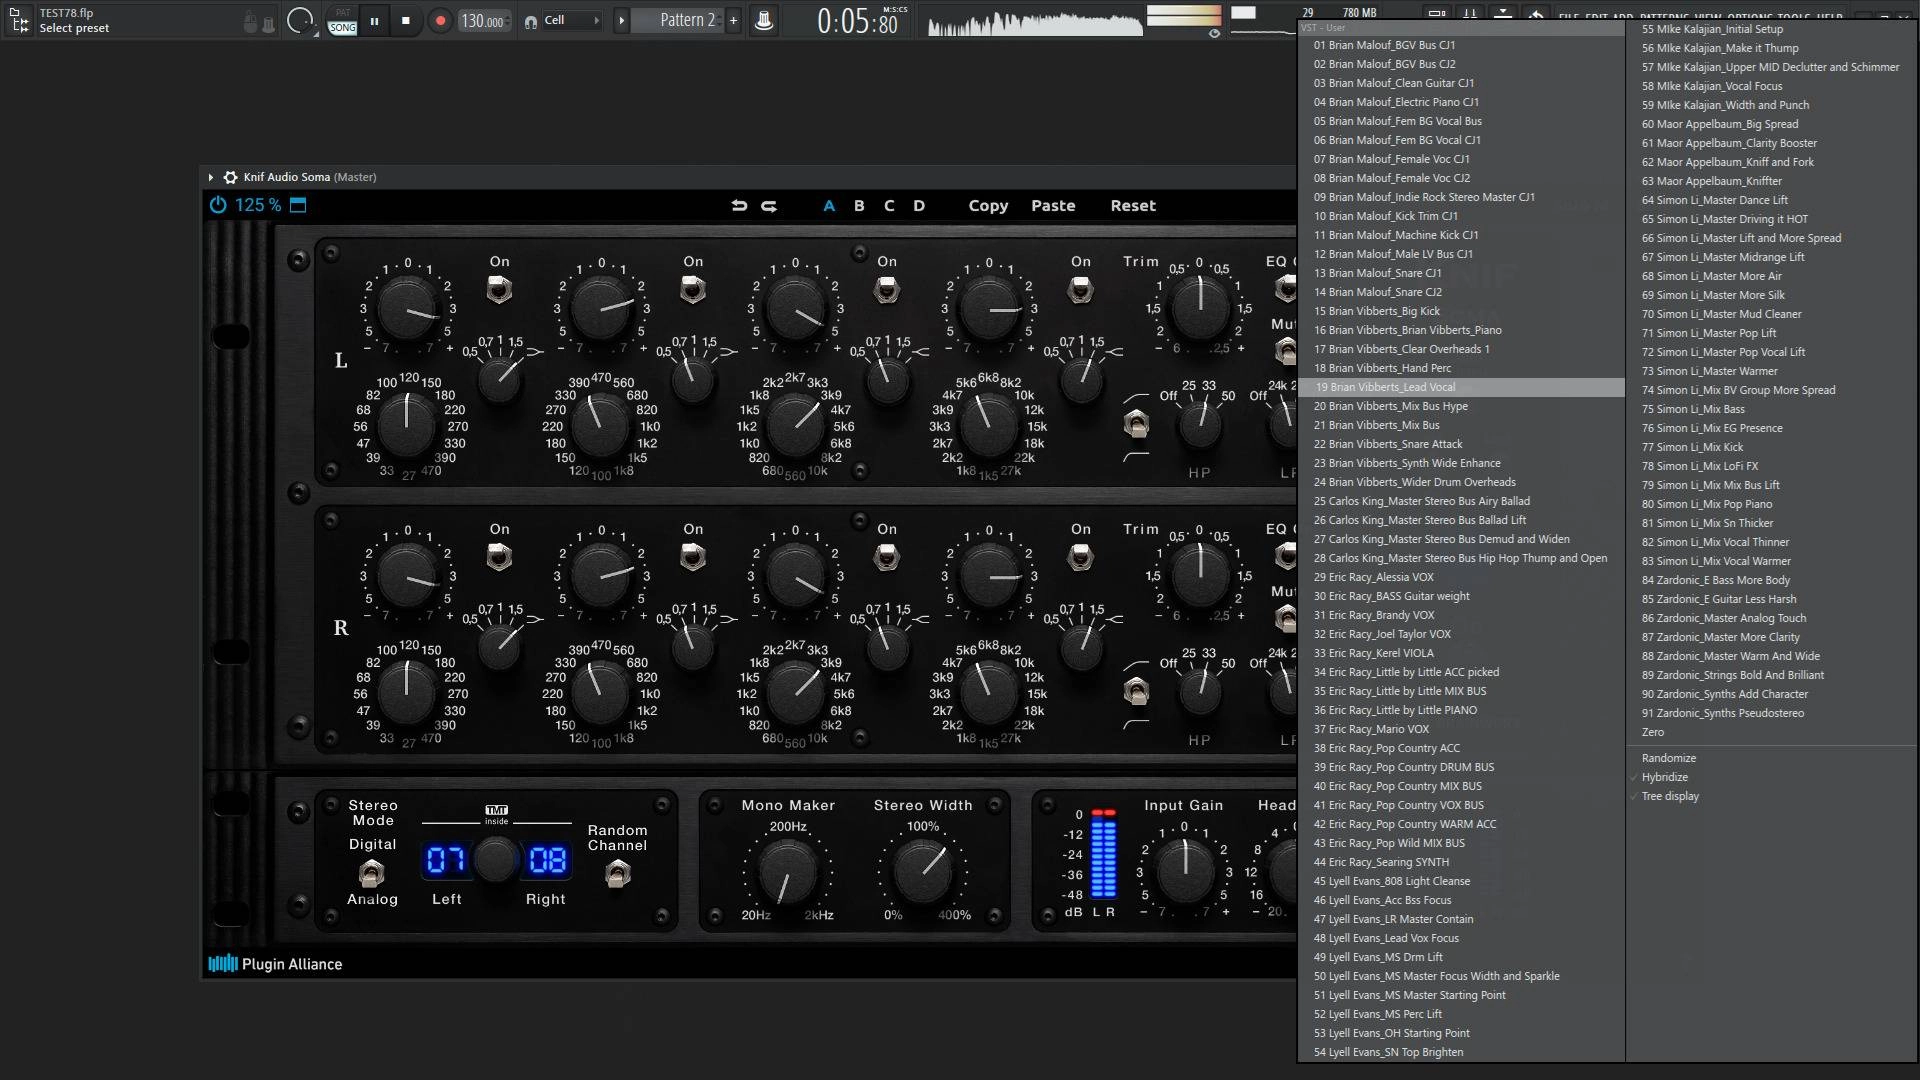The height and width of the screenshot is (1080, 1920).
Task: Click the main pitch knob in toolbar
Action: [x=299, y=21]
